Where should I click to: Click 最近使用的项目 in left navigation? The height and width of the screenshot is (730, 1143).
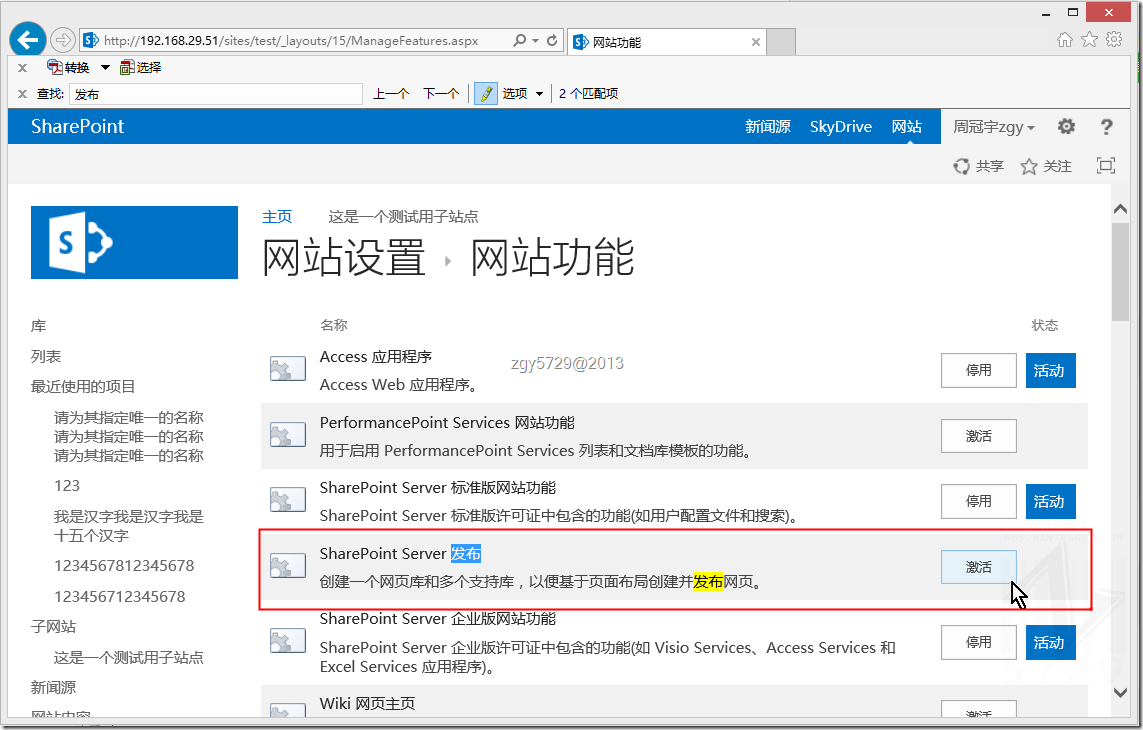83,387
